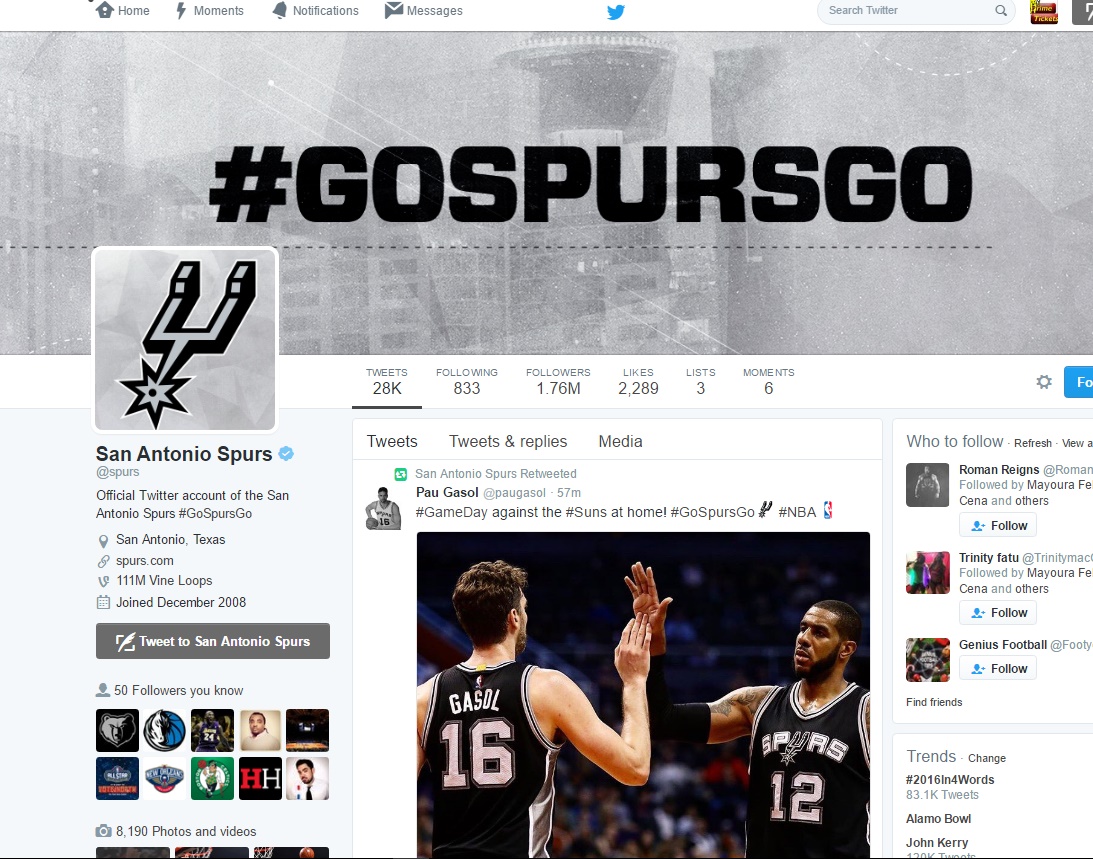Open the Memphis Grizzlies follower avatar
Screen dimensions: 1093x859
coord(117,730)
